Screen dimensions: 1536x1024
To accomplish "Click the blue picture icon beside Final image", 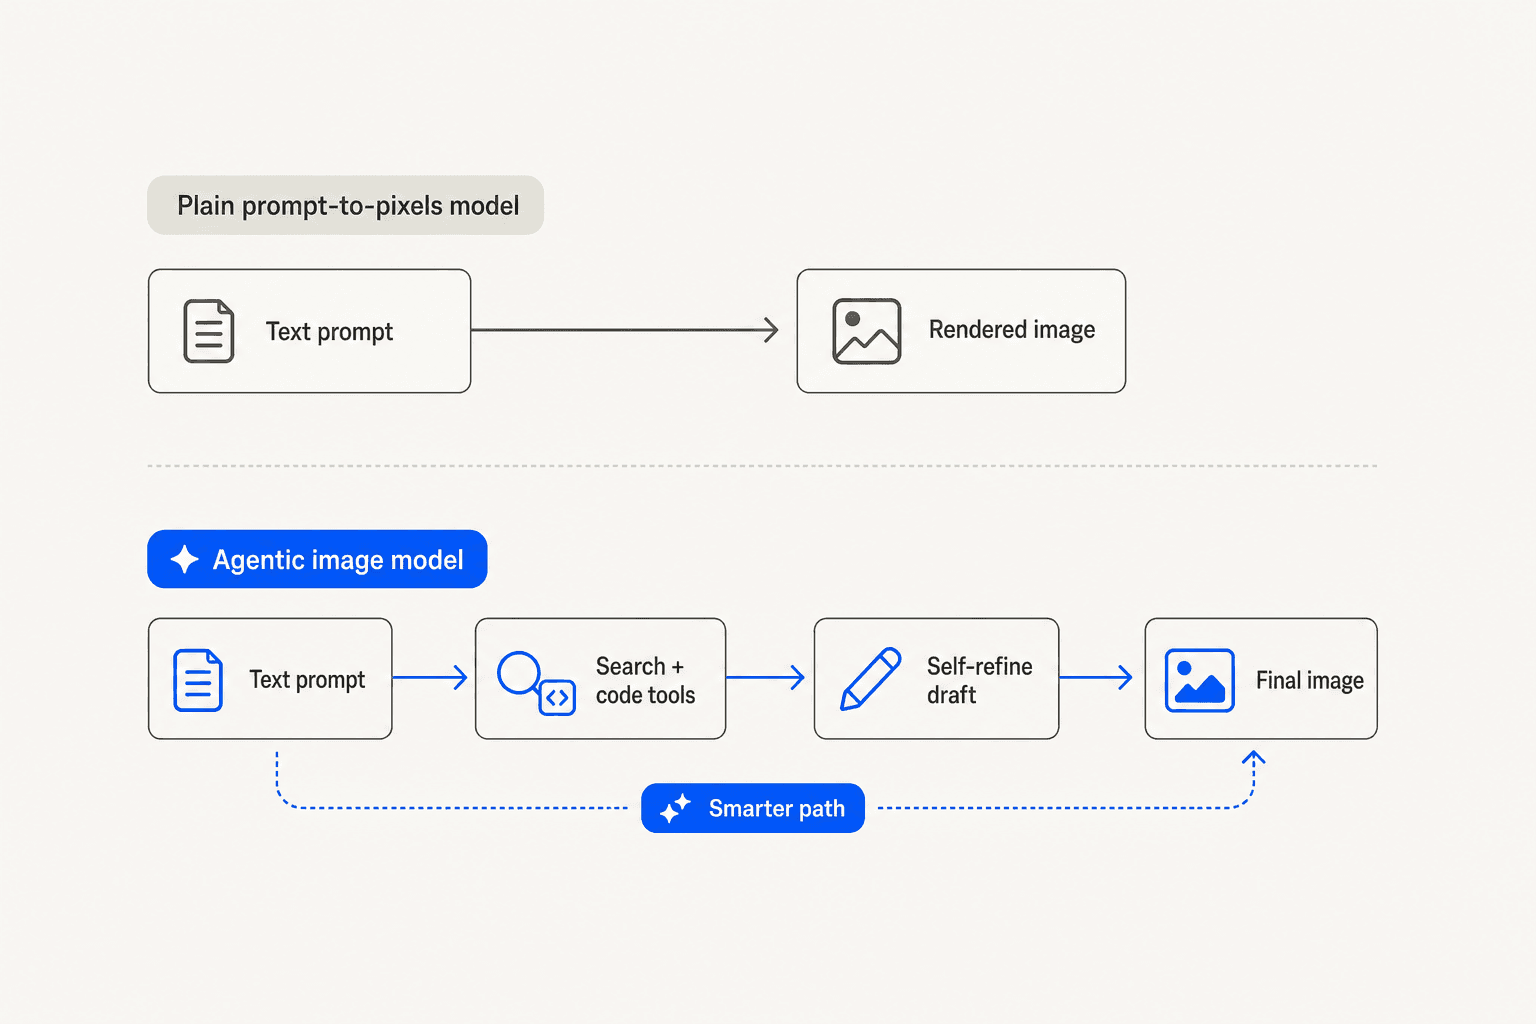I will click(1199, 680).
